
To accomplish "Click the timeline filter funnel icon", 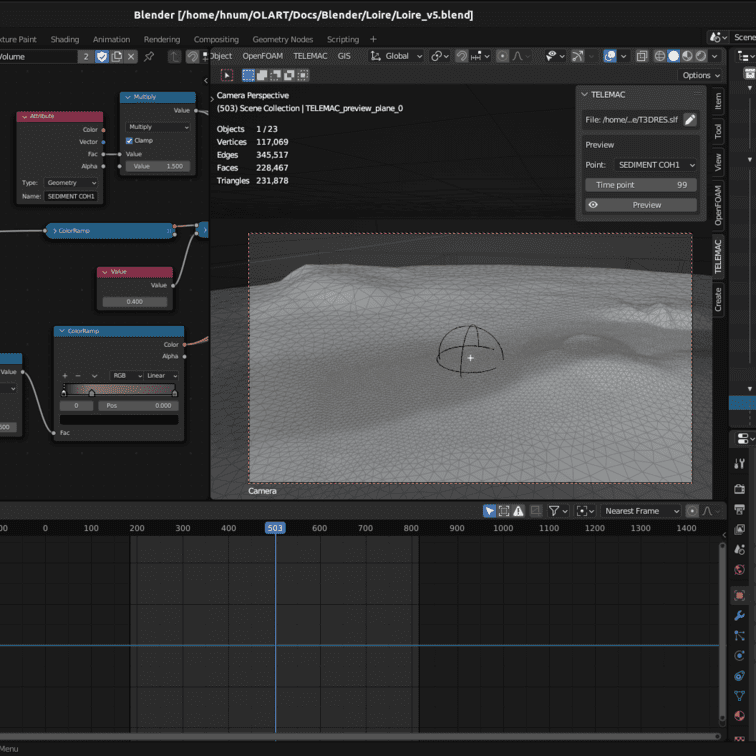I will [x=553, y=511].
